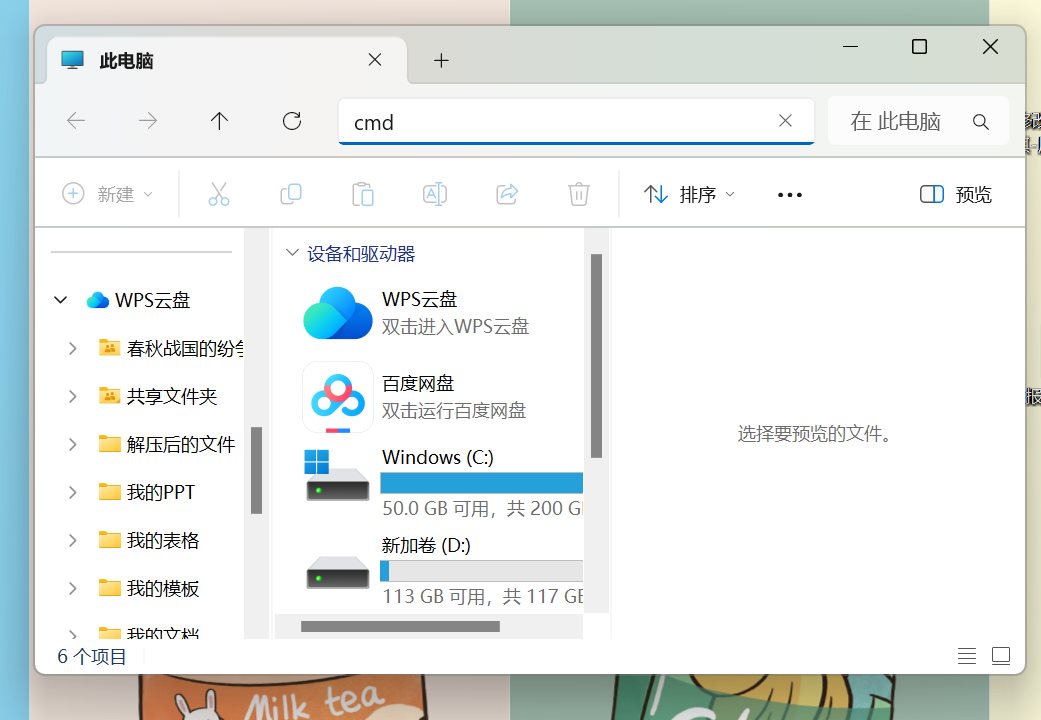The width and height of the screenshot is (1041, 720).
Task: Click the 新建 plus circle icon
Action: (x=73, y=194)
